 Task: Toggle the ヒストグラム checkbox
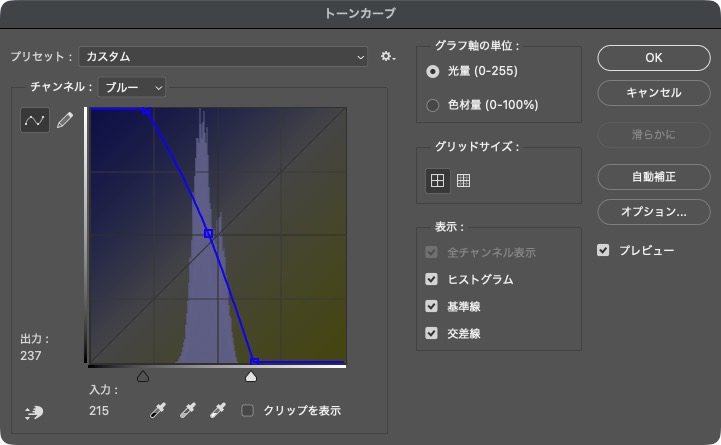431,279
